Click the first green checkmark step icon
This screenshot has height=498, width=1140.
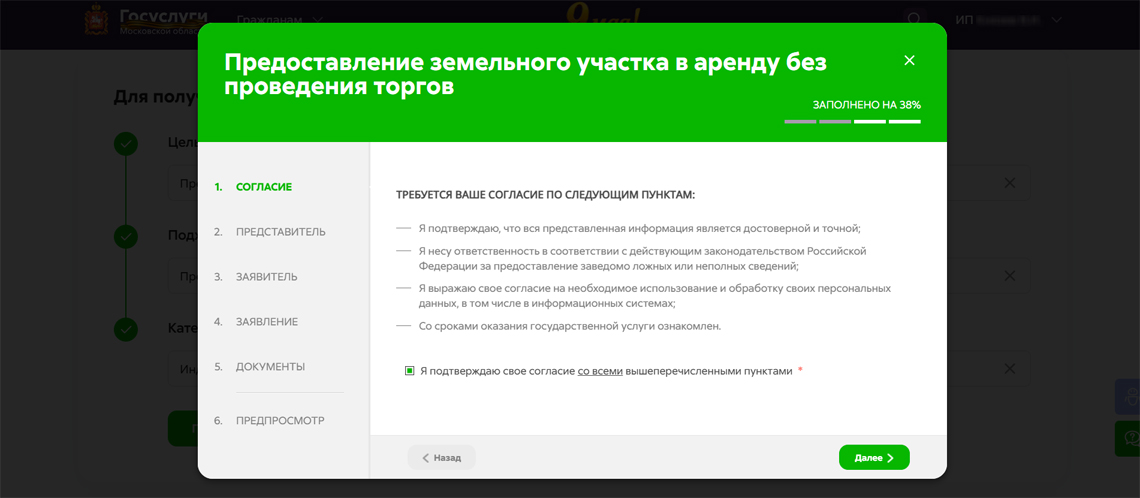(126, 144)
